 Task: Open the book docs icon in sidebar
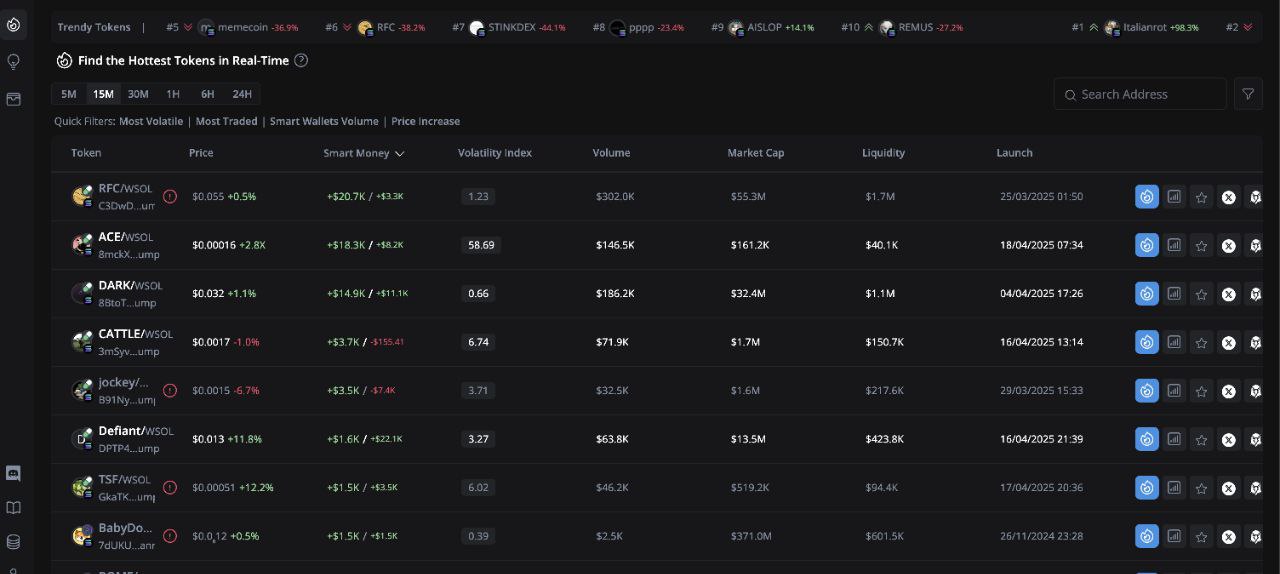(x=14, y=508)
